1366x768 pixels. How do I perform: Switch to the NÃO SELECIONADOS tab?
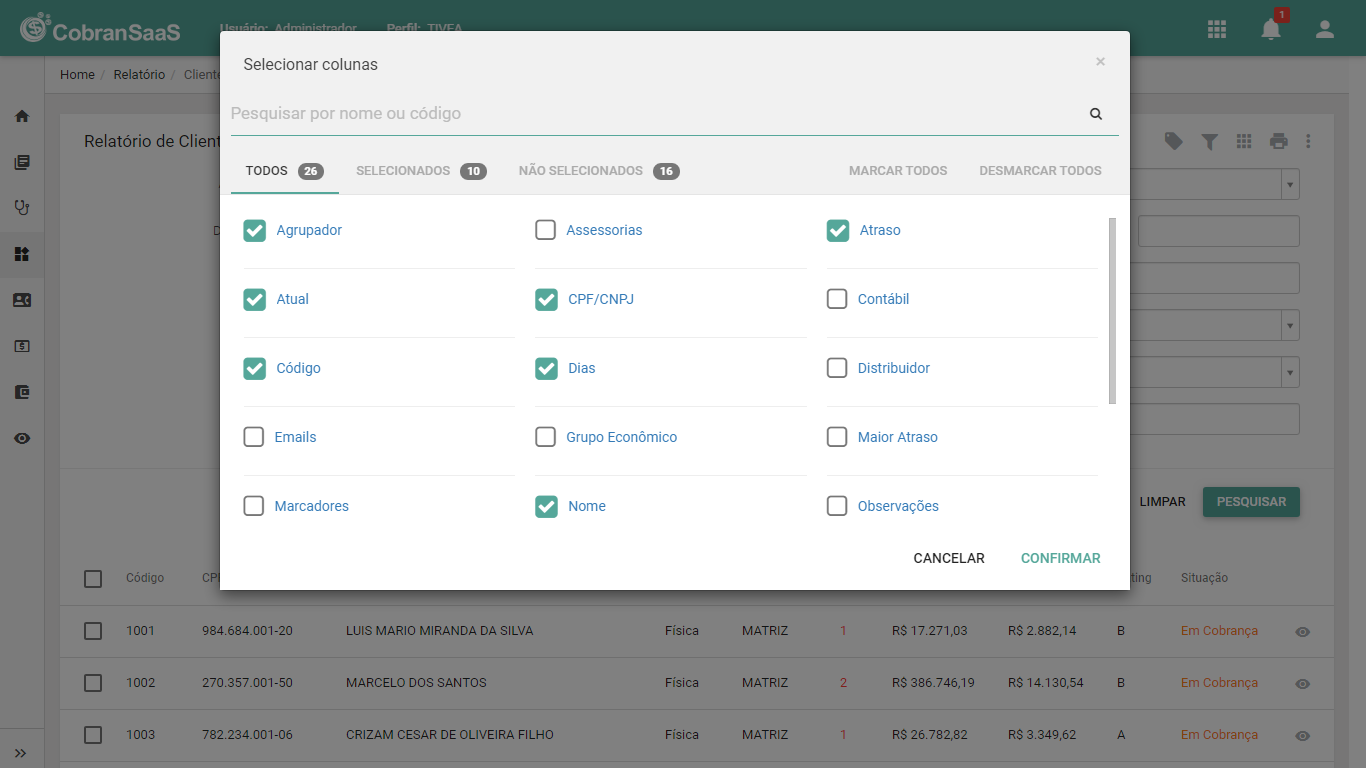coord(599,171)
